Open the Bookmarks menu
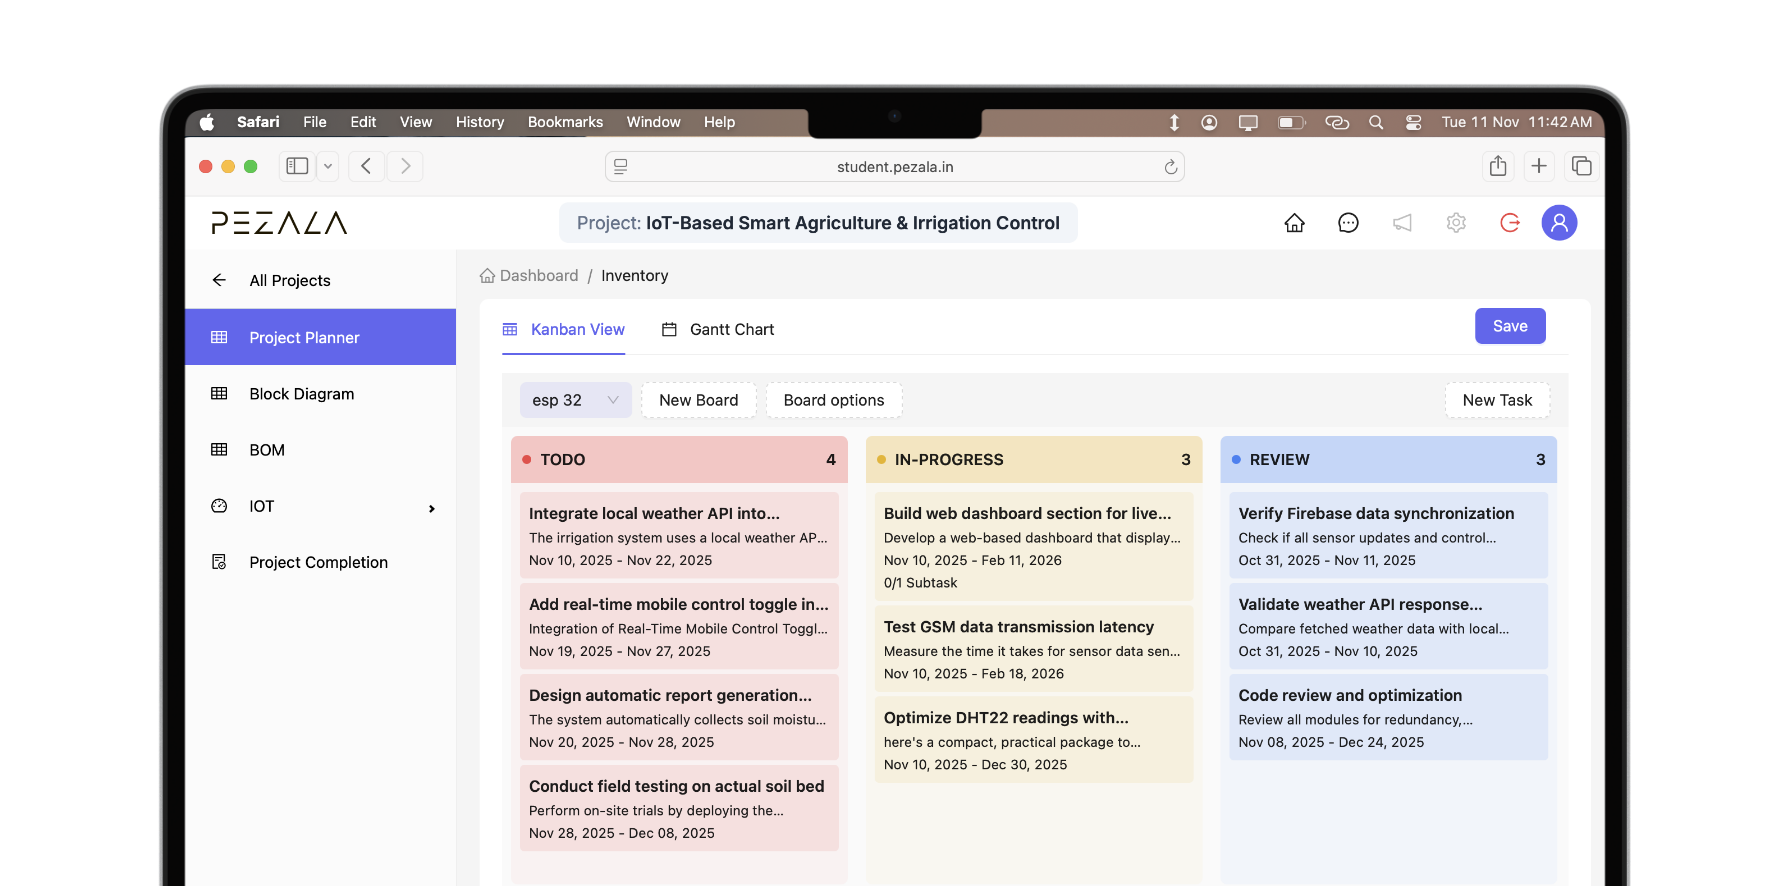This screenshot has width=1790, height=887. [x=565, y=122]
